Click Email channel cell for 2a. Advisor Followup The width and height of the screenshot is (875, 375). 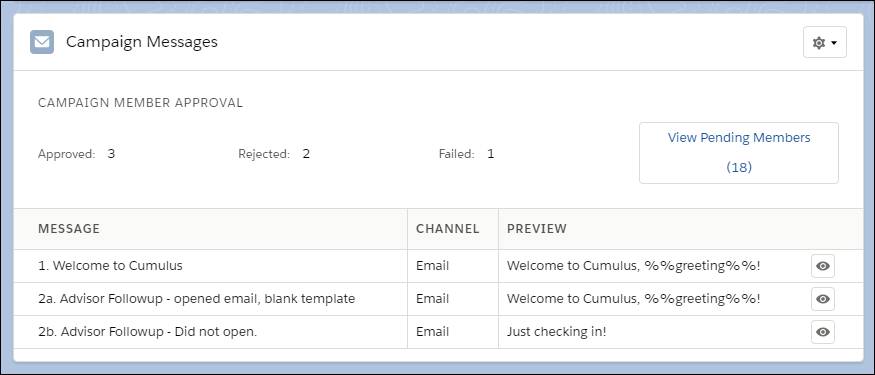432,299
